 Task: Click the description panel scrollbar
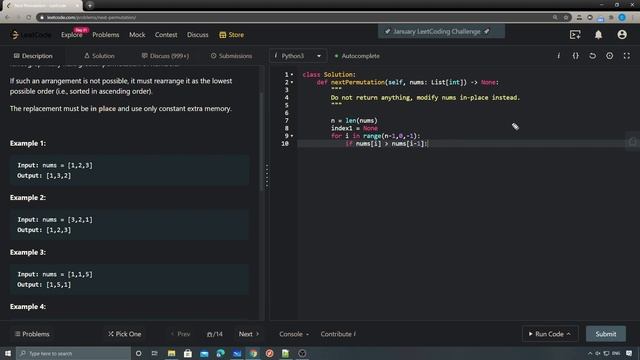[261, 141]
